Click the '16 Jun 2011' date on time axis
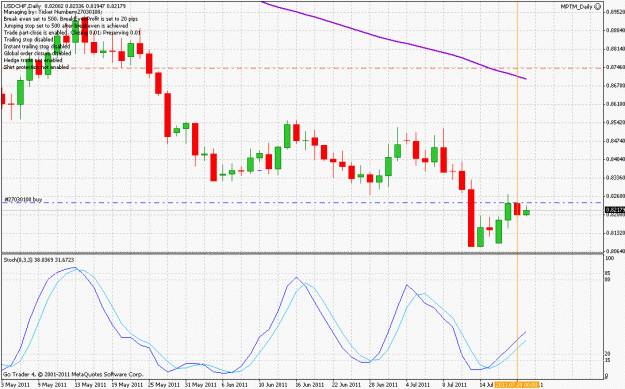 point(311,385)
